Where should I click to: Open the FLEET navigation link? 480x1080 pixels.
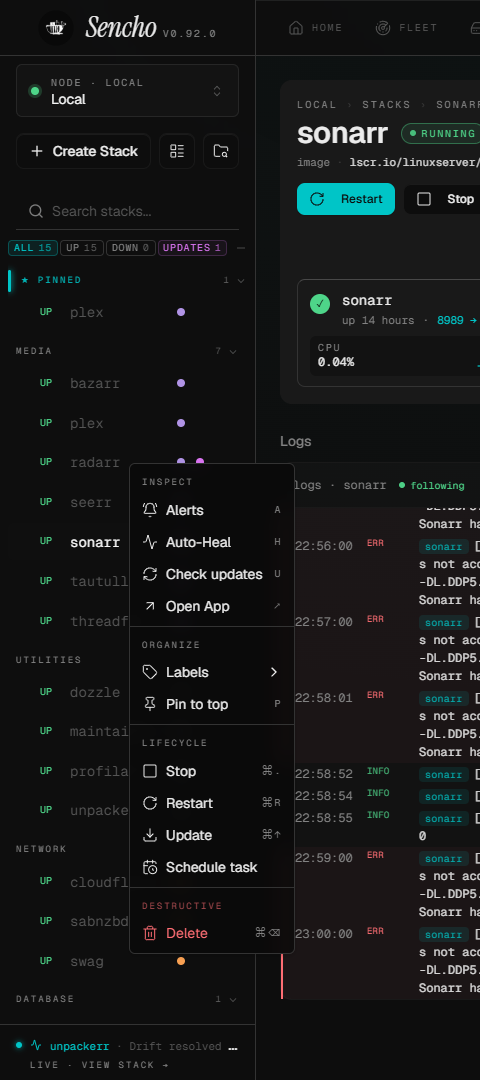tap(406, 28)
